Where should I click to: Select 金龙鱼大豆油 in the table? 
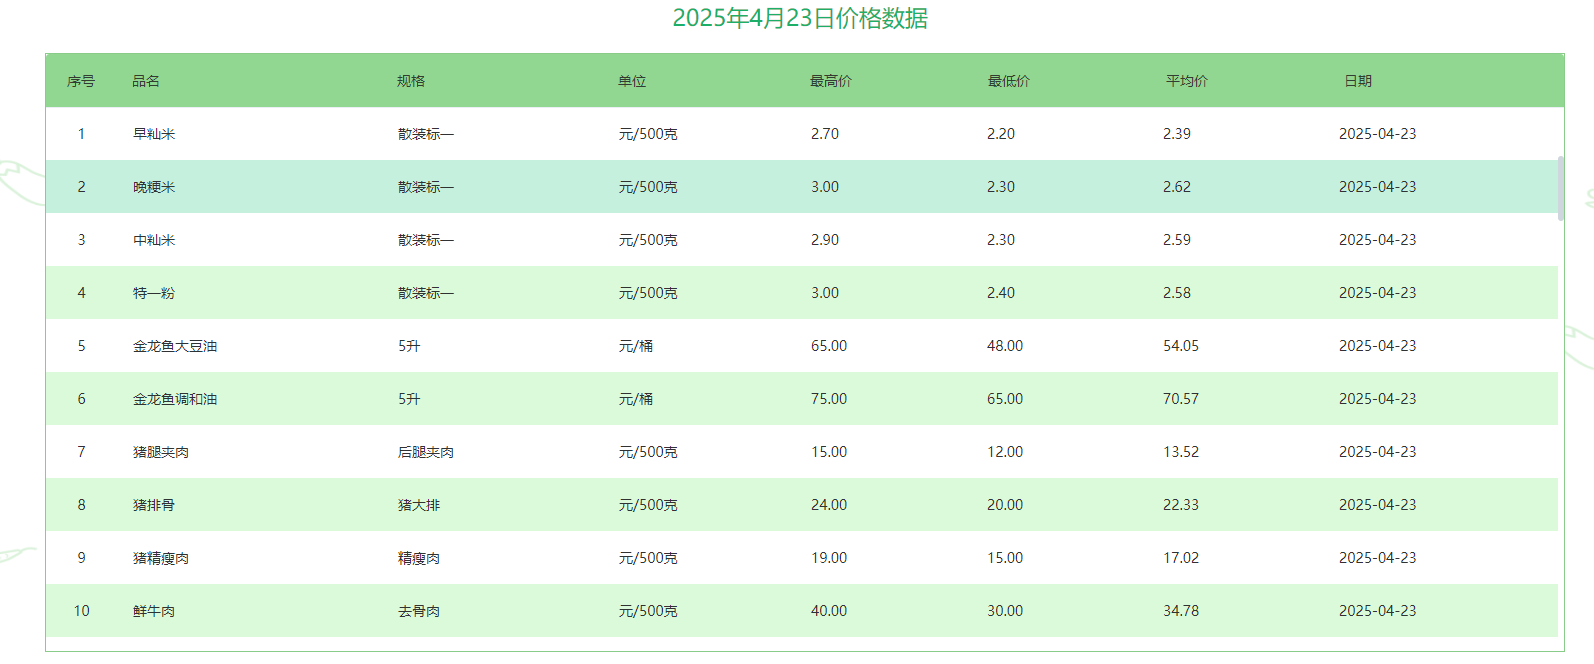(175, 346)
